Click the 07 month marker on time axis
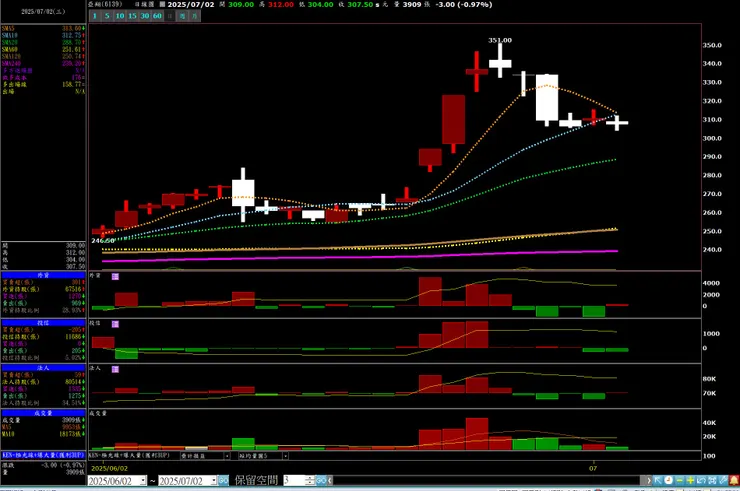 (x=593, y=468)
